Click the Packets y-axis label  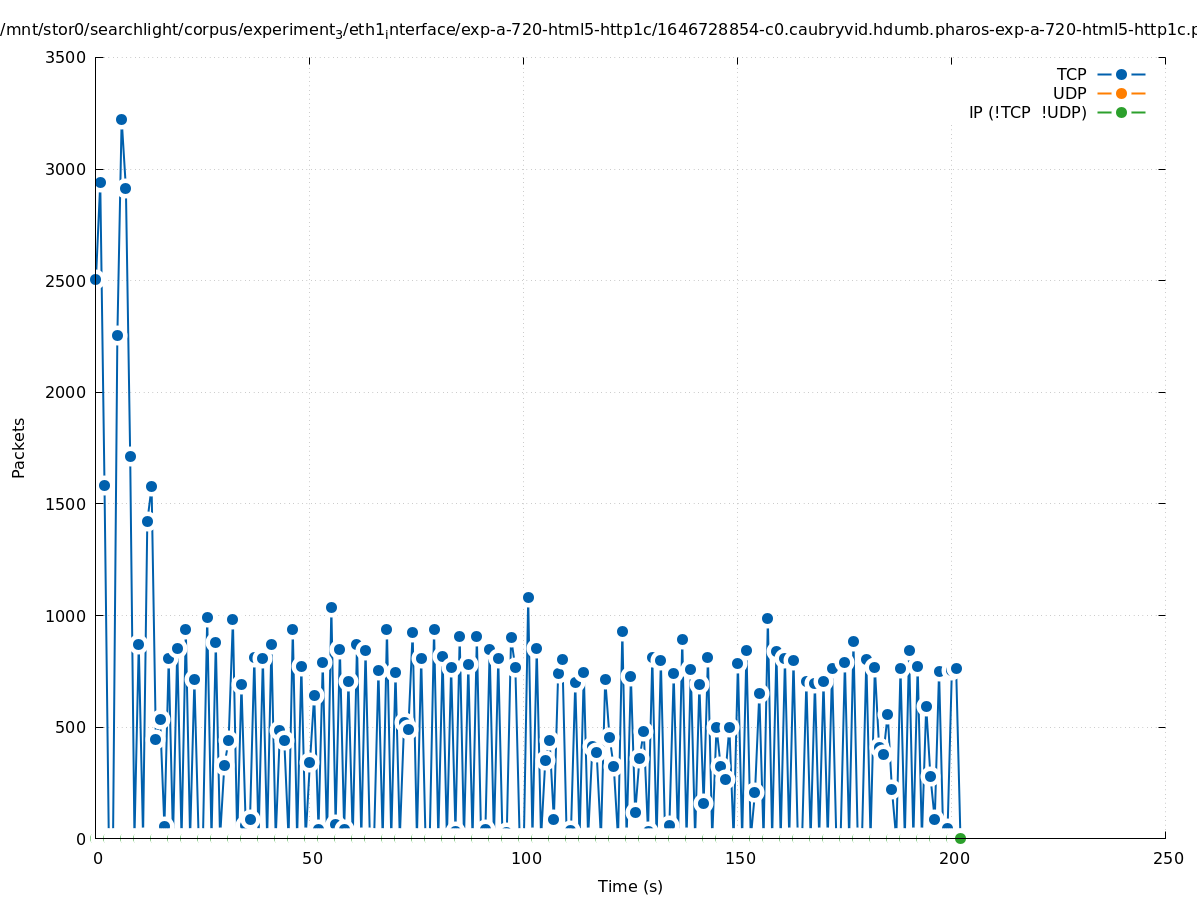(x=19, y=447)
